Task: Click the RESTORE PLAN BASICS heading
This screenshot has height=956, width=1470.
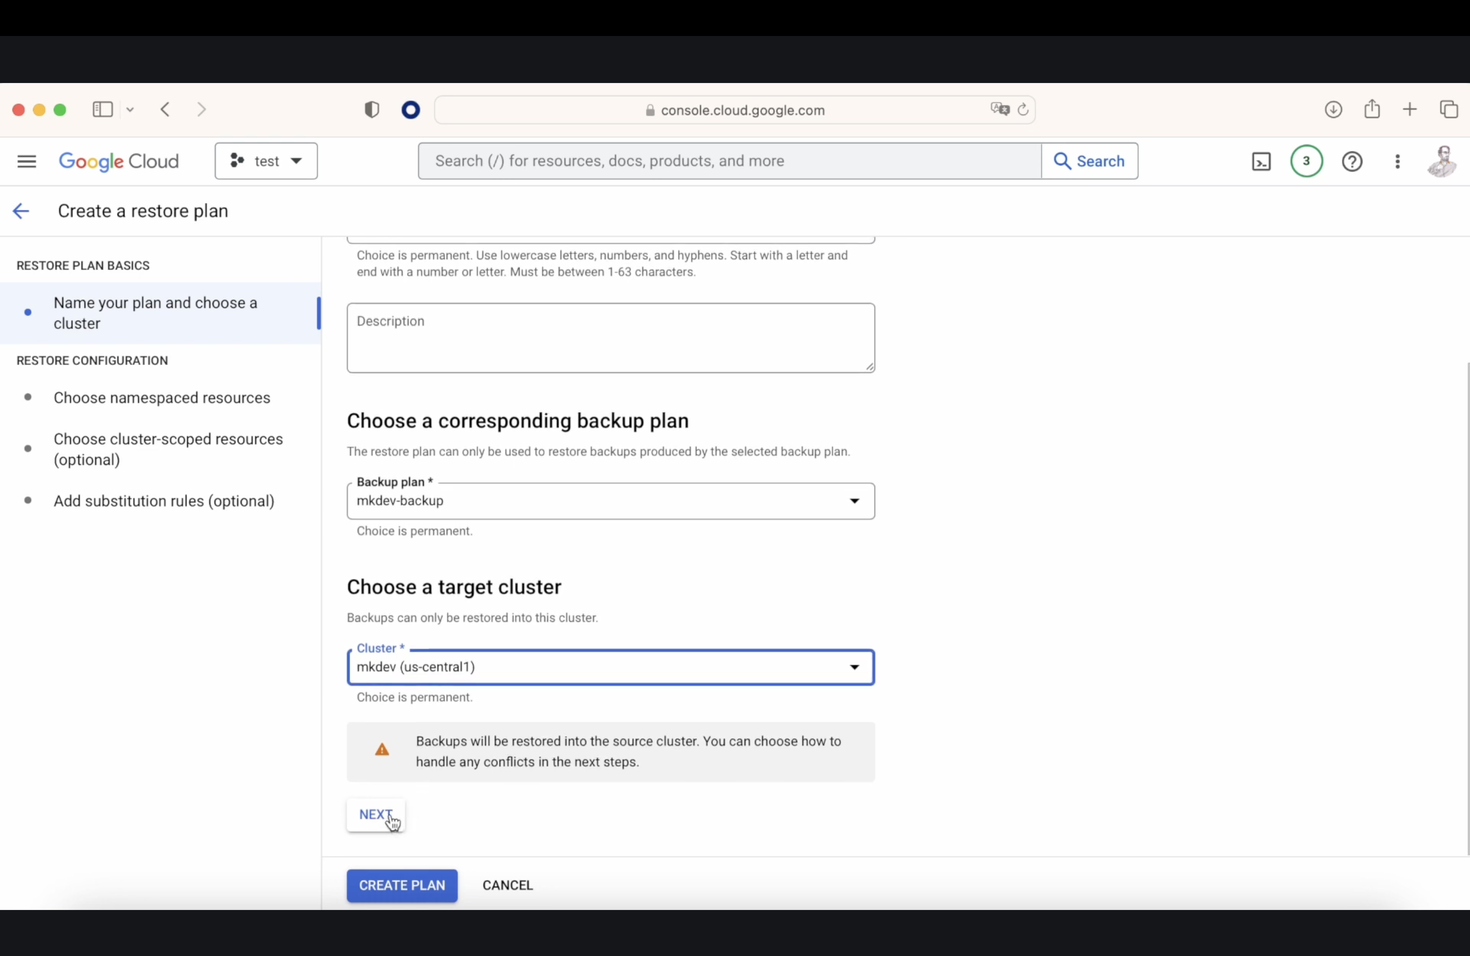Action: click(x=83, y=266)
